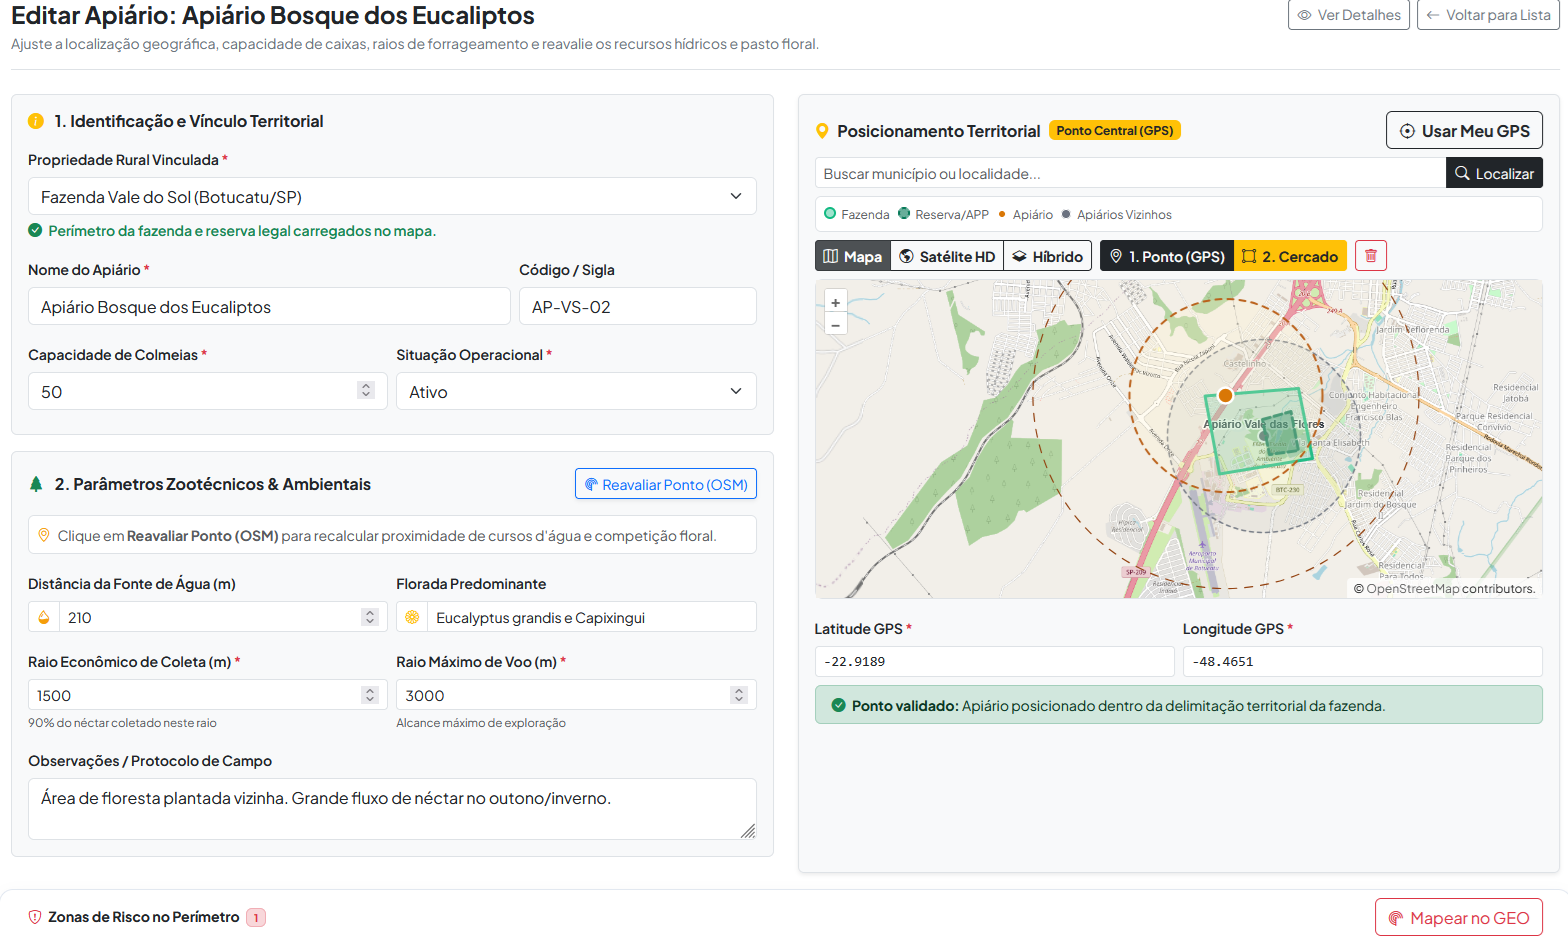Zoom in on the map

coord(835,302)
